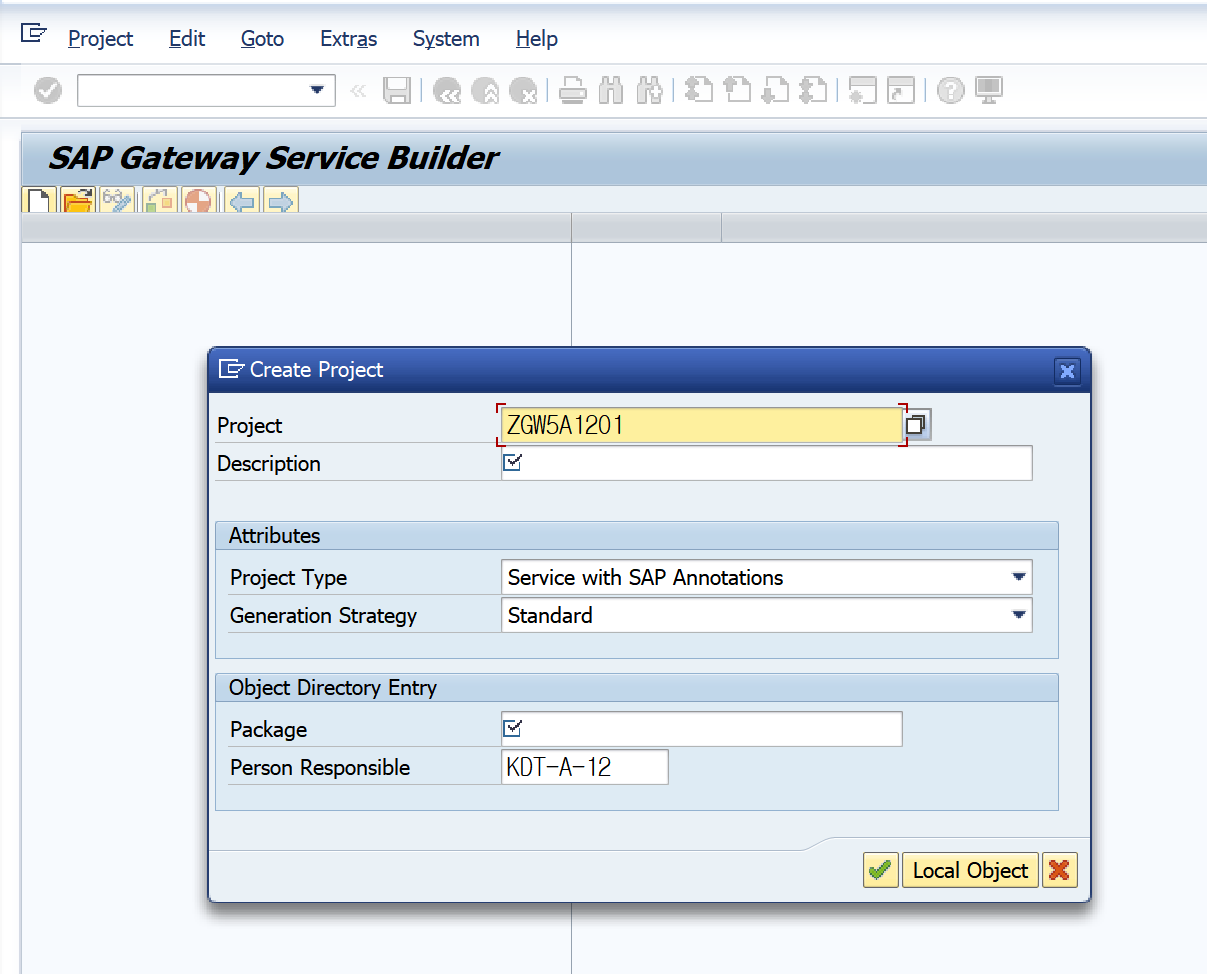The width and height of the screenshot is (1207, 974).
Task: Open Customize Local Layout monitor icon
Action: click(x=989, y=91)
